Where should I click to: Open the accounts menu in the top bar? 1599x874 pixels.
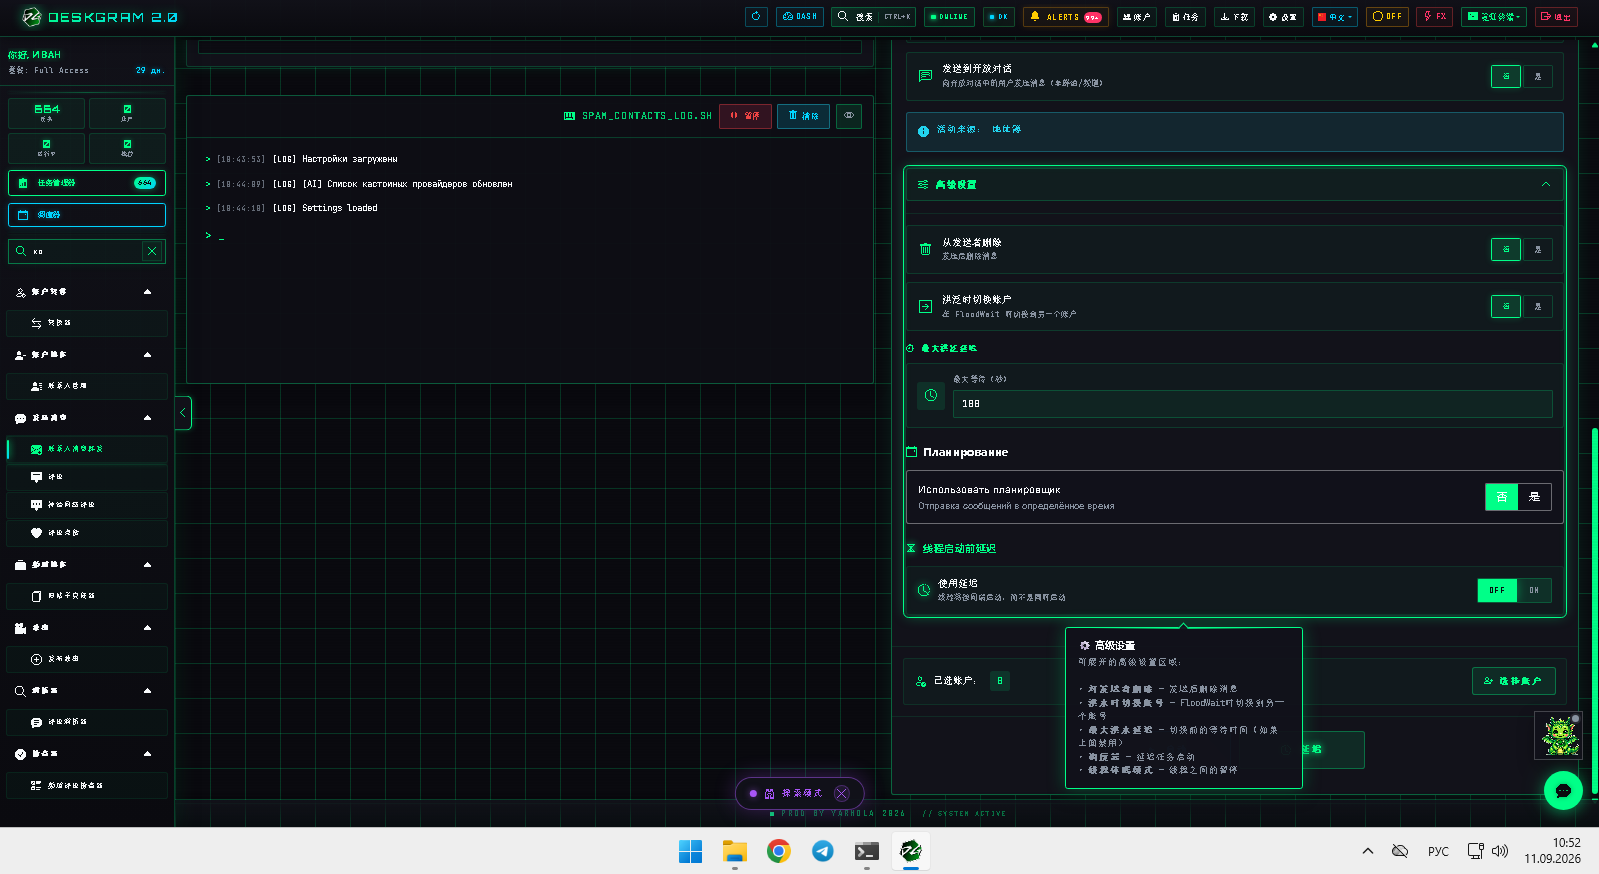click(x=1136, y=17)
